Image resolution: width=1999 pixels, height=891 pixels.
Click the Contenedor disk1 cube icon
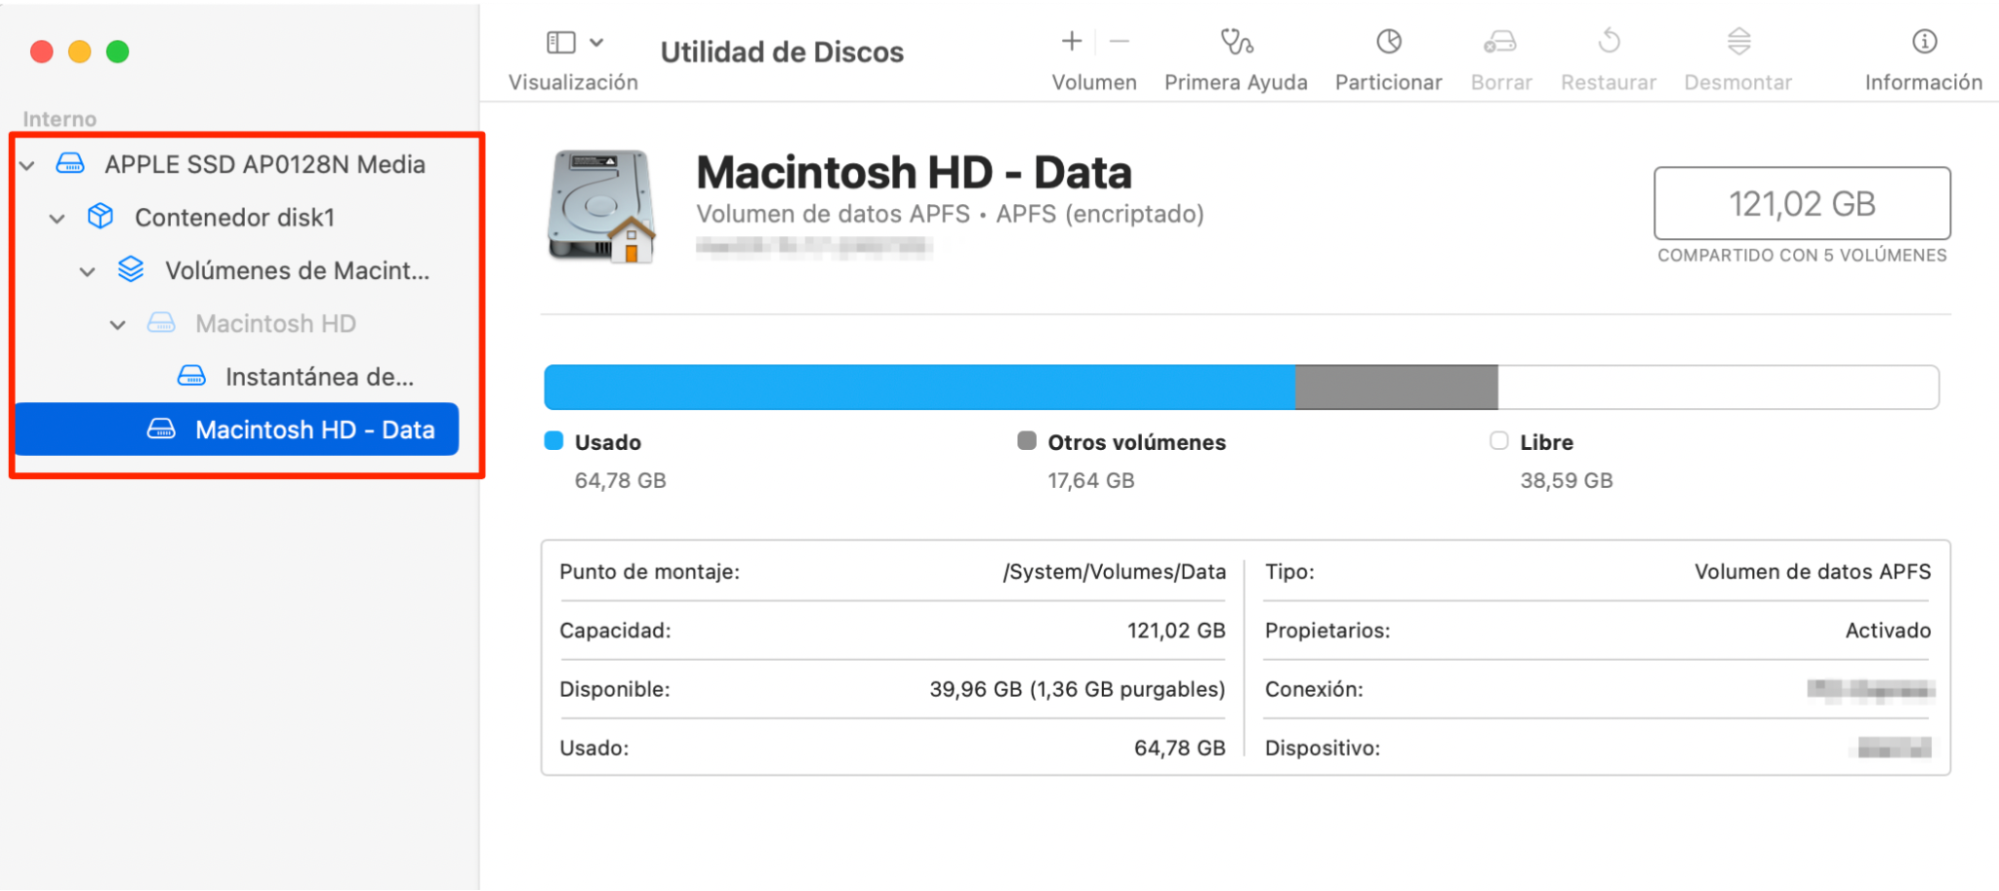[x=100, y=216]
